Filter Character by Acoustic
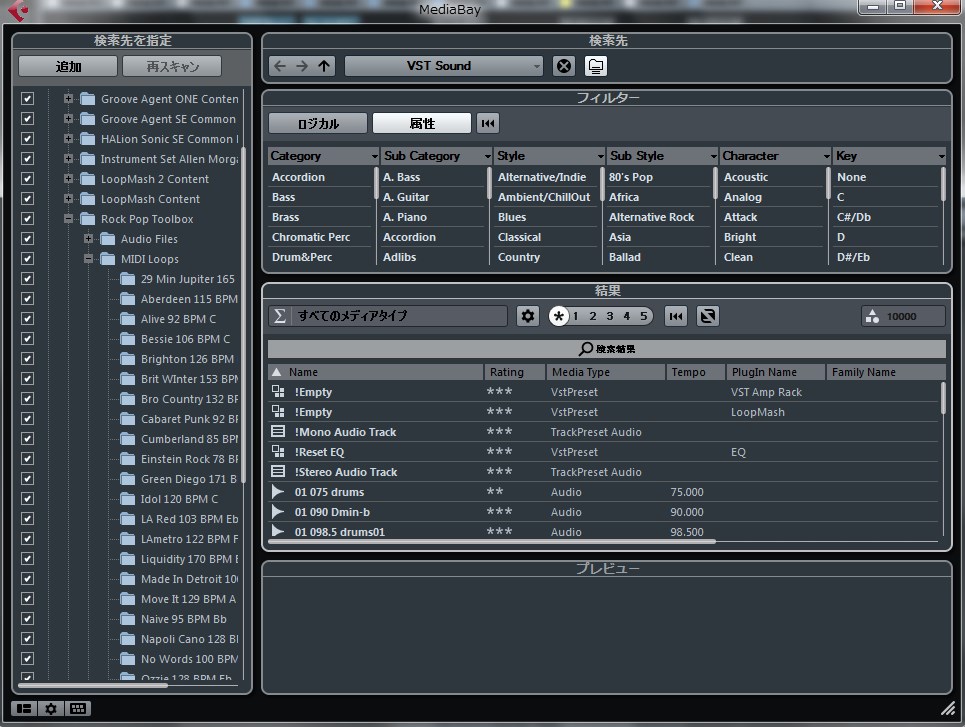 point(746,177)
